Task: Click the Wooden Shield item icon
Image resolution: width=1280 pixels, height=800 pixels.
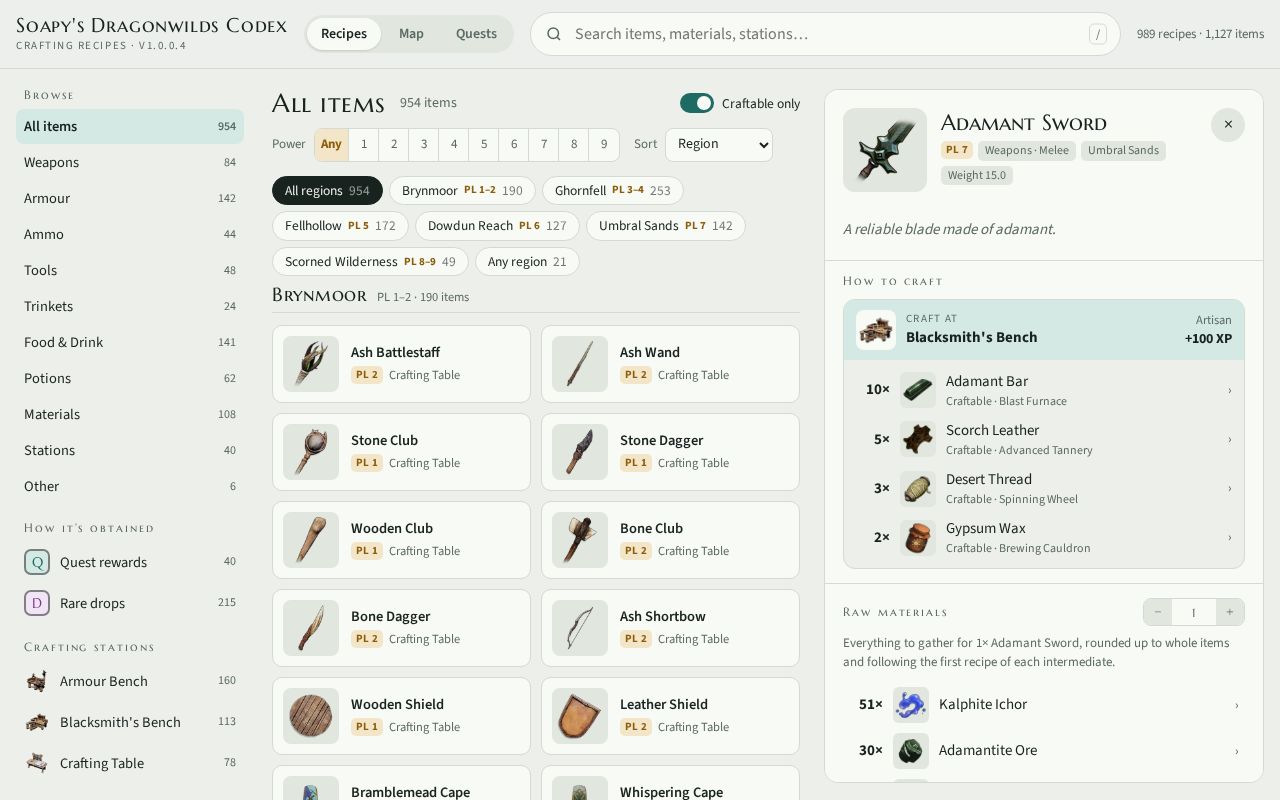Action: (x=311, y=716)
